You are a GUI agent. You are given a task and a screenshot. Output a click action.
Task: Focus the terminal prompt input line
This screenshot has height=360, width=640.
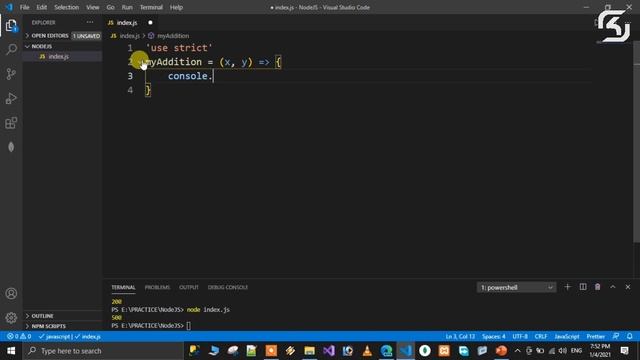[189, 325]
